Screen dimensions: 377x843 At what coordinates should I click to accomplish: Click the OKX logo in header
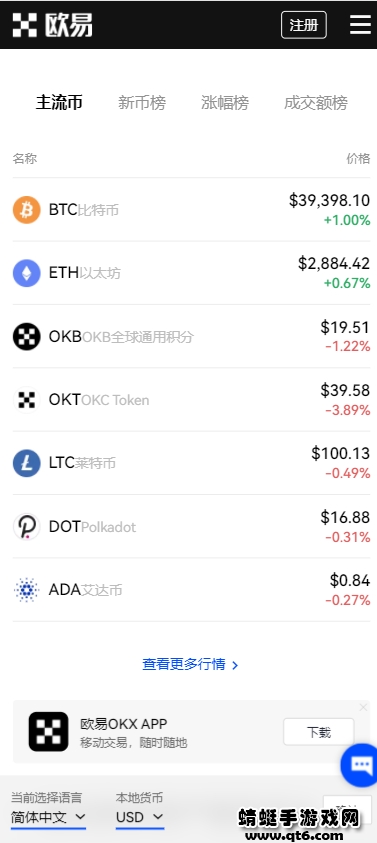[x=53, y=25]
